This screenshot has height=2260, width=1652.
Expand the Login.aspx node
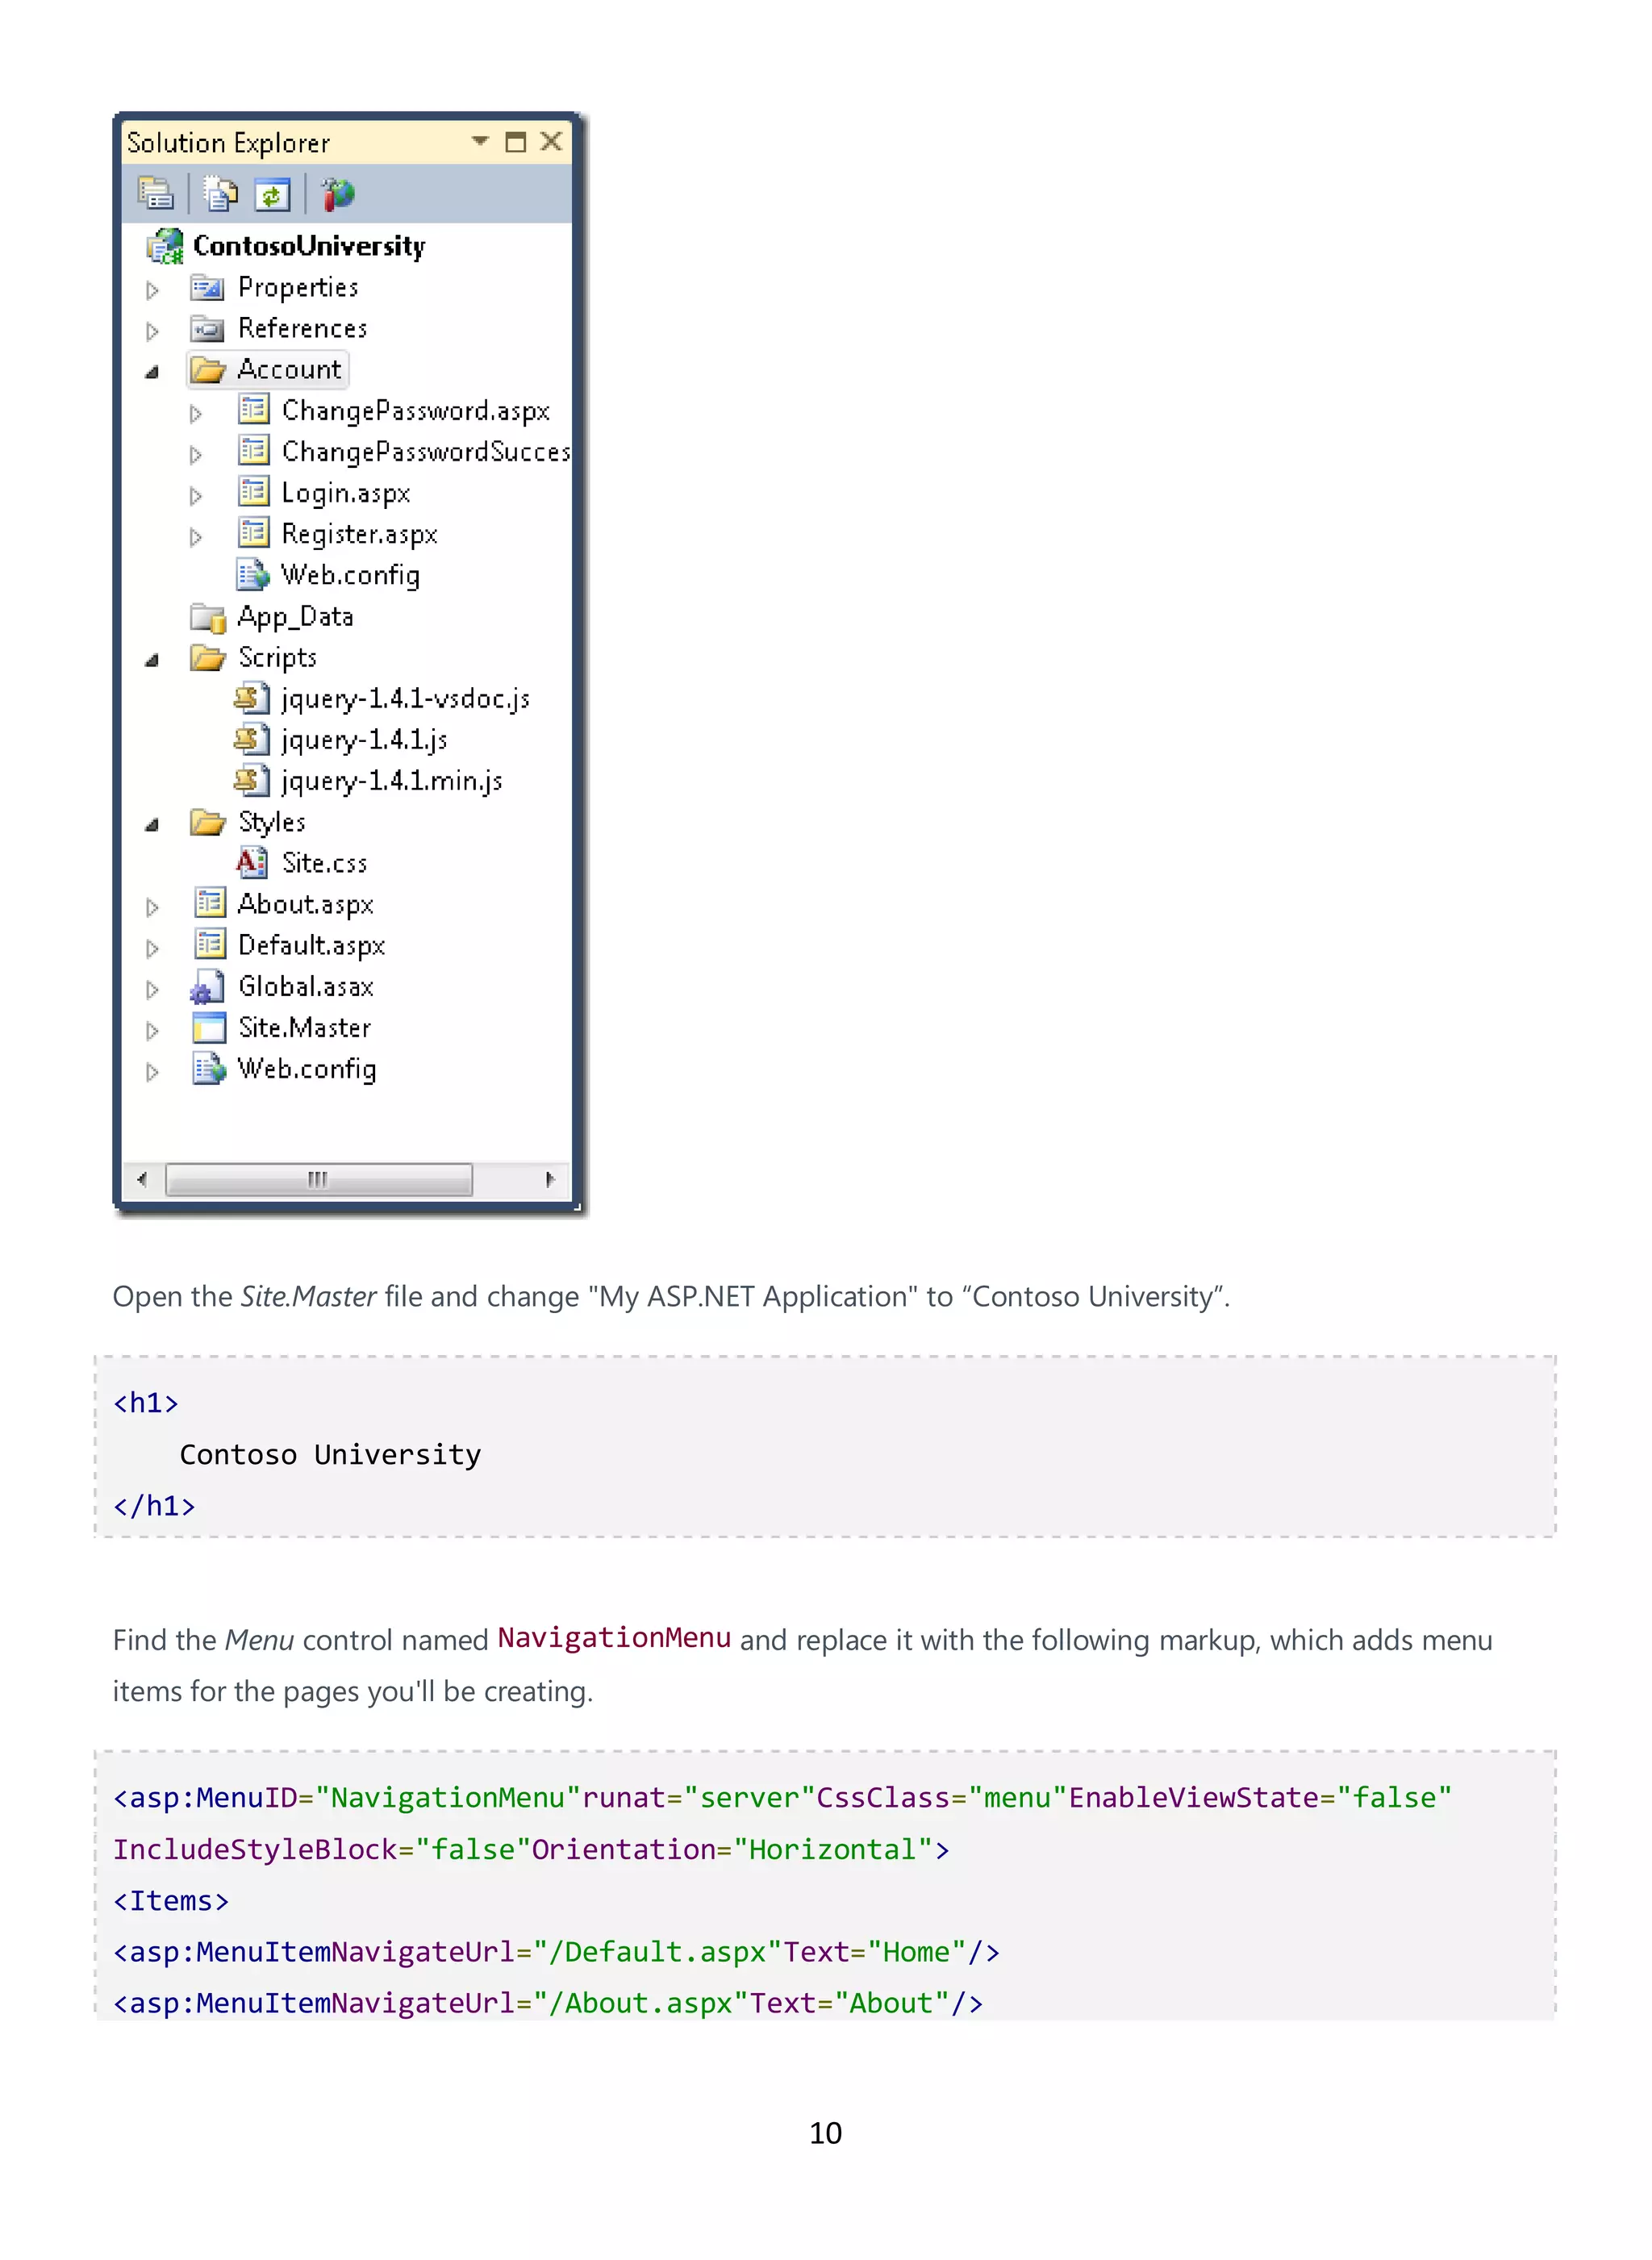pyautogui.click(x=196, y=495)
